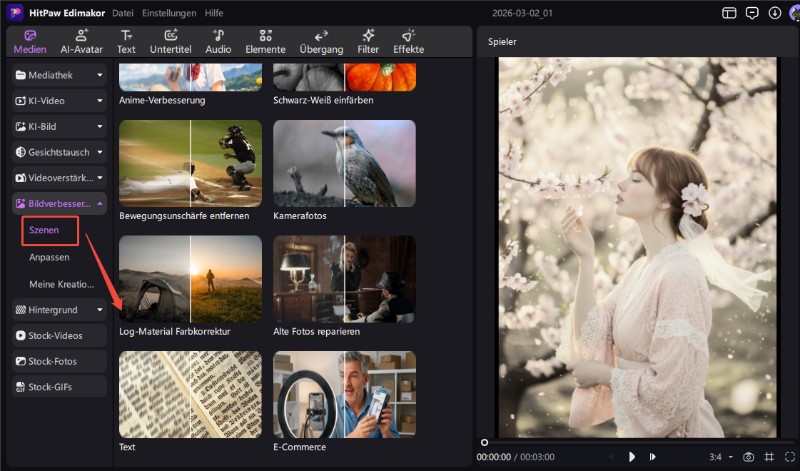Viewport: 800px width, 471px height.
Task: Open the layout switcher icon
Action: click(x=729, y=13)
